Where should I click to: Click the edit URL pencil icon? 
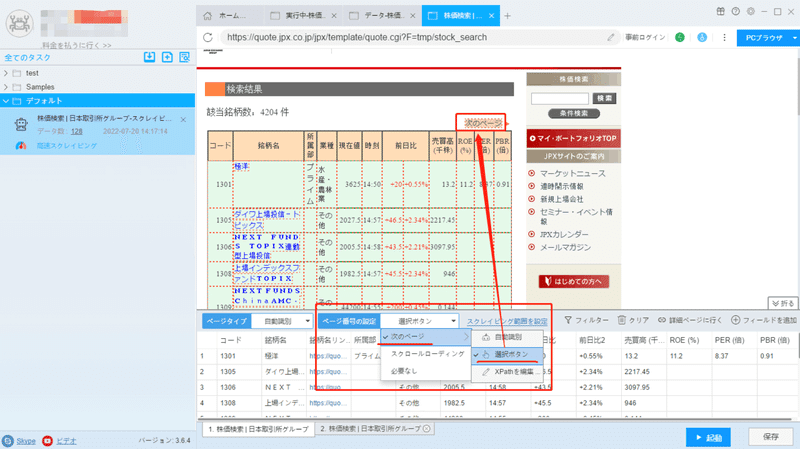click(611, 37)
